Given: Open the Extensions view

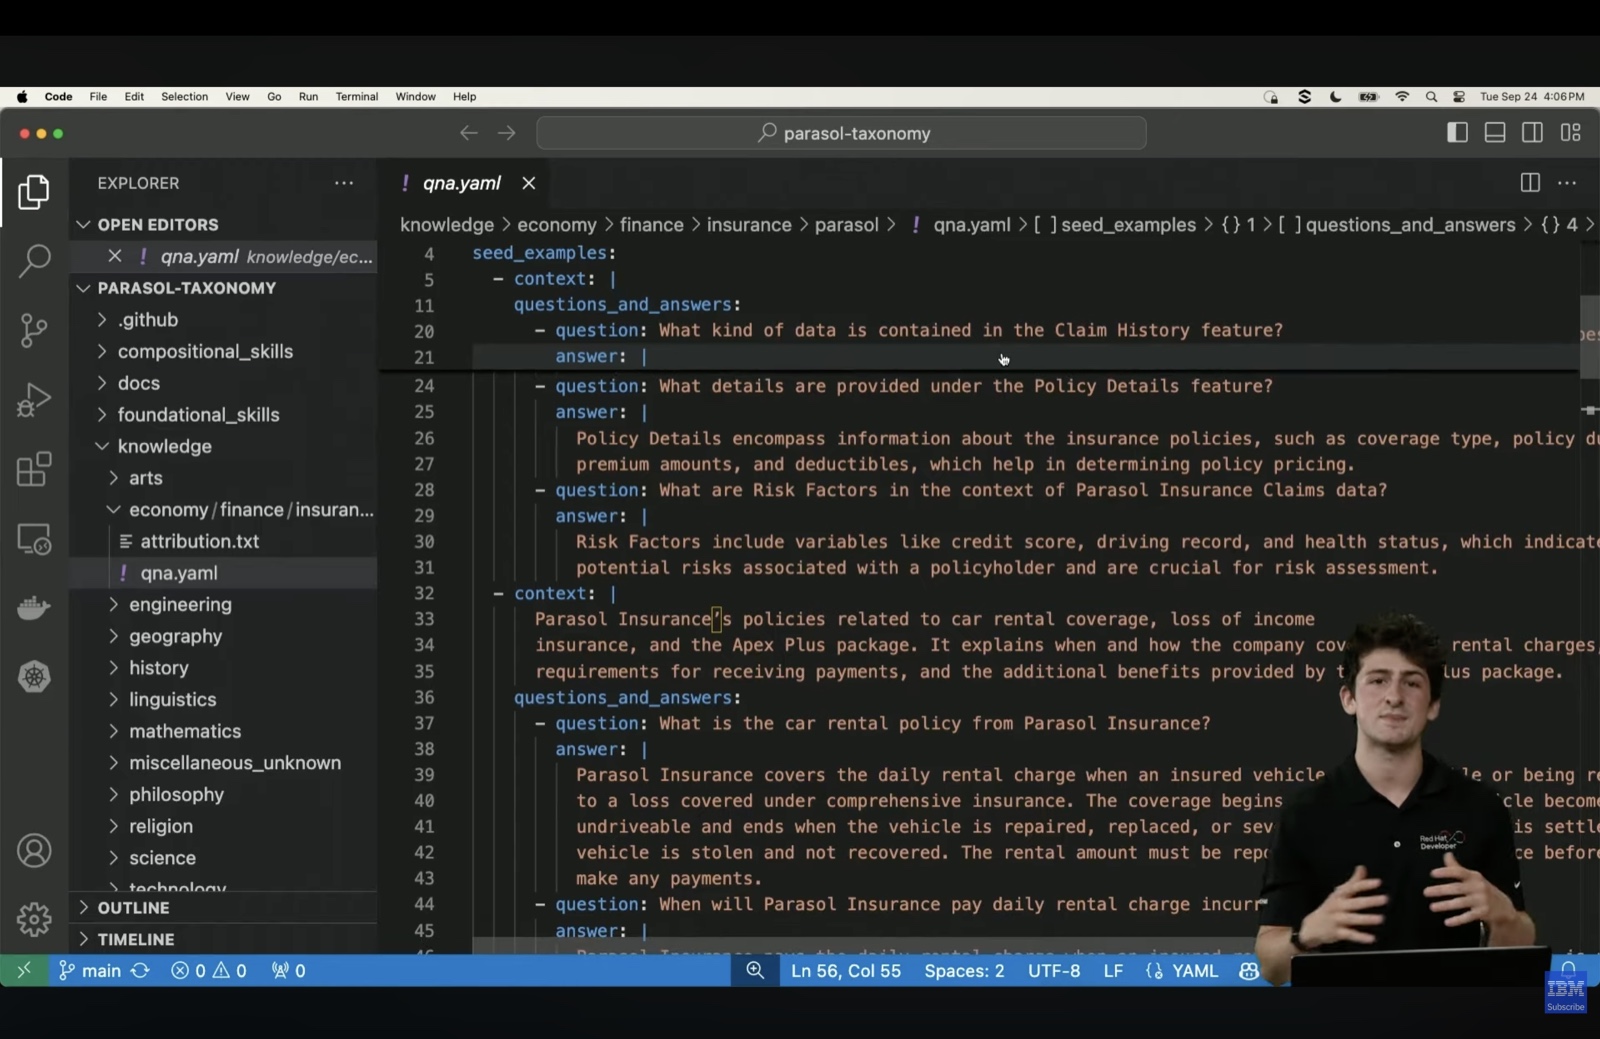Looking at the screenshot, I should click(x=34, y=469).
